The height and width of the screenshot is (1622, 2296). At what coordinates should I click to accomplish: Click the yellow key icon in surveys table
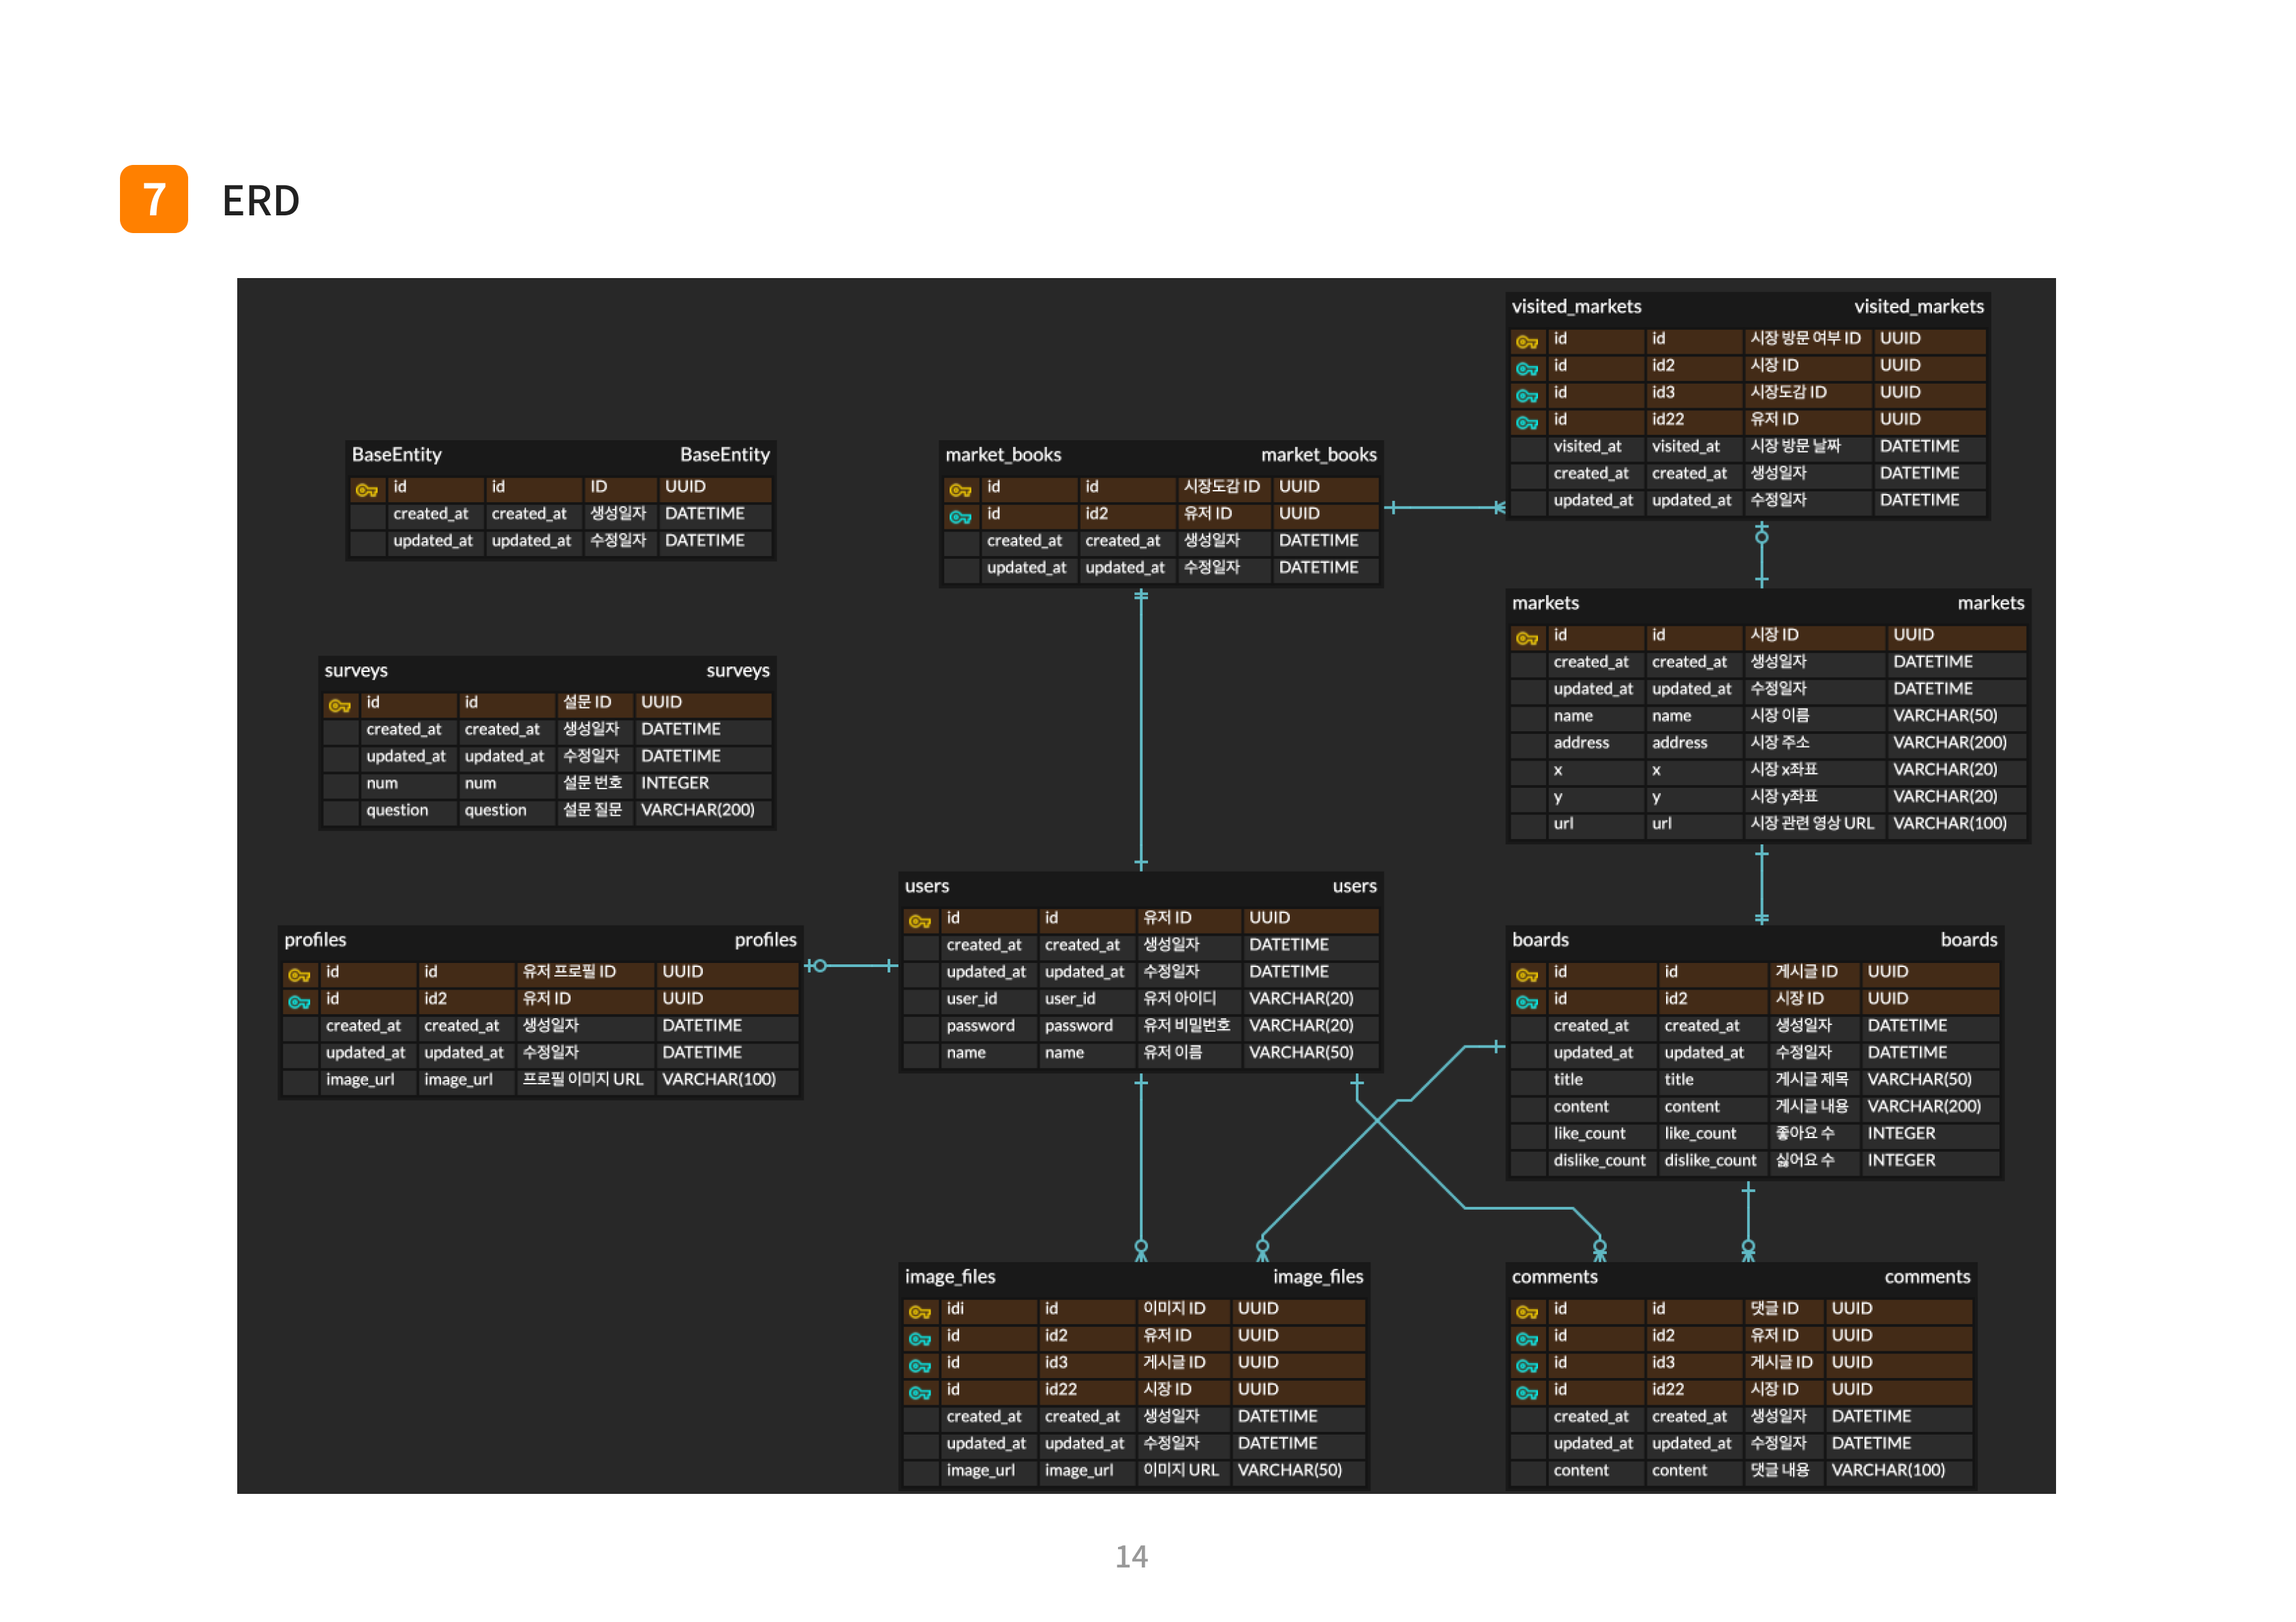click(x=339, y=706)
